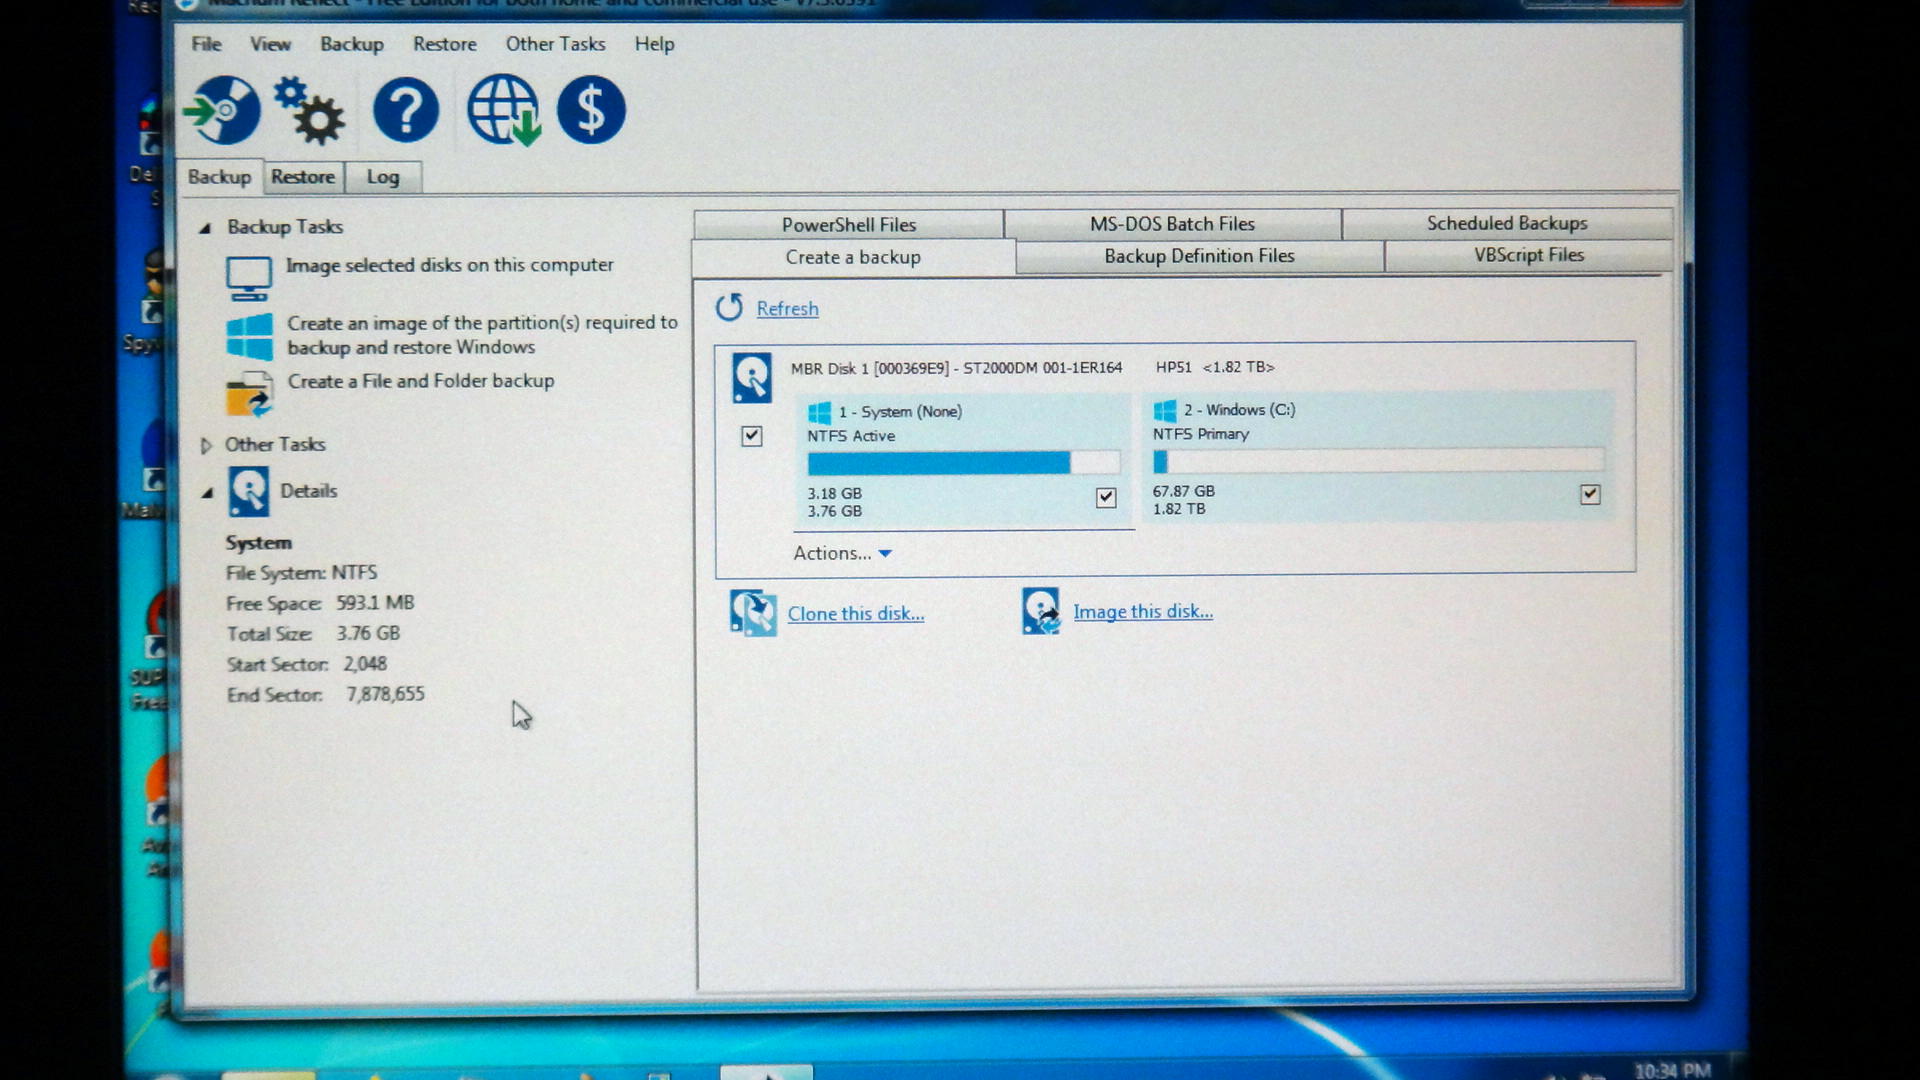
Task: Uncheck the Windows (C:) partition checkbox
Action: point(1590,494)
